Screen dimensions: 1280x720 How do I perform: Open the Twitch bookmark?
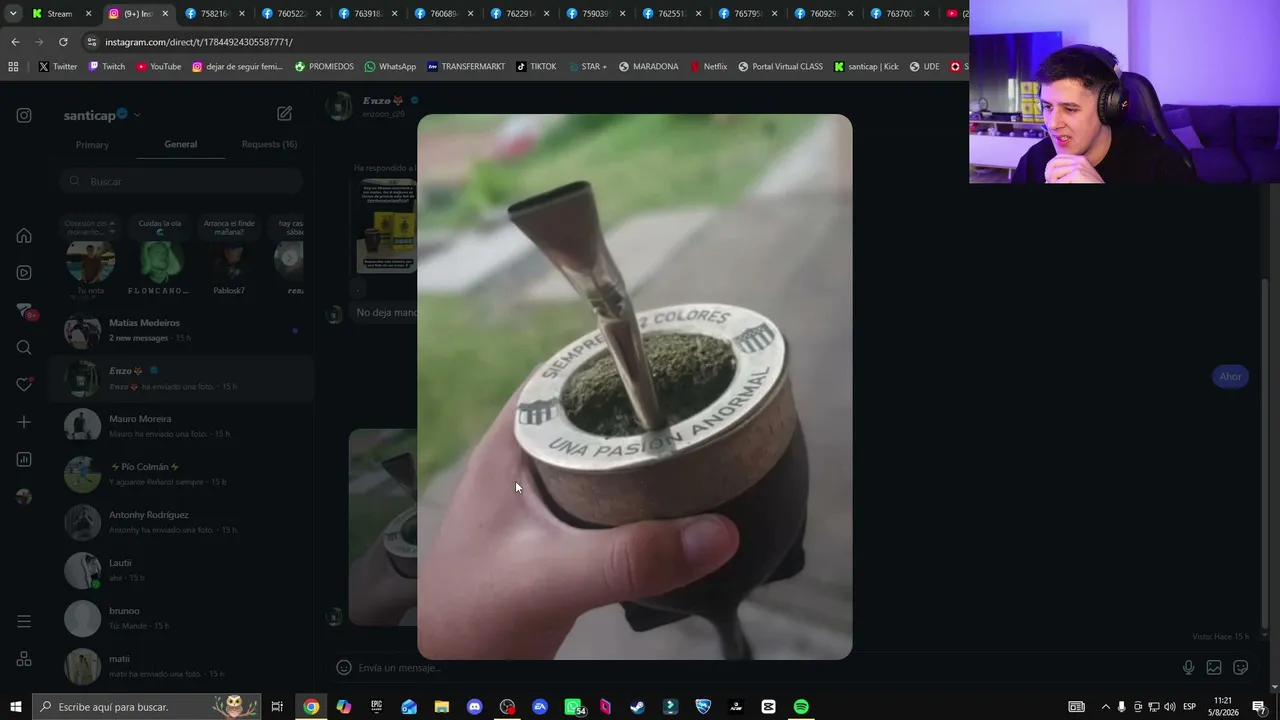pos(107,67)
